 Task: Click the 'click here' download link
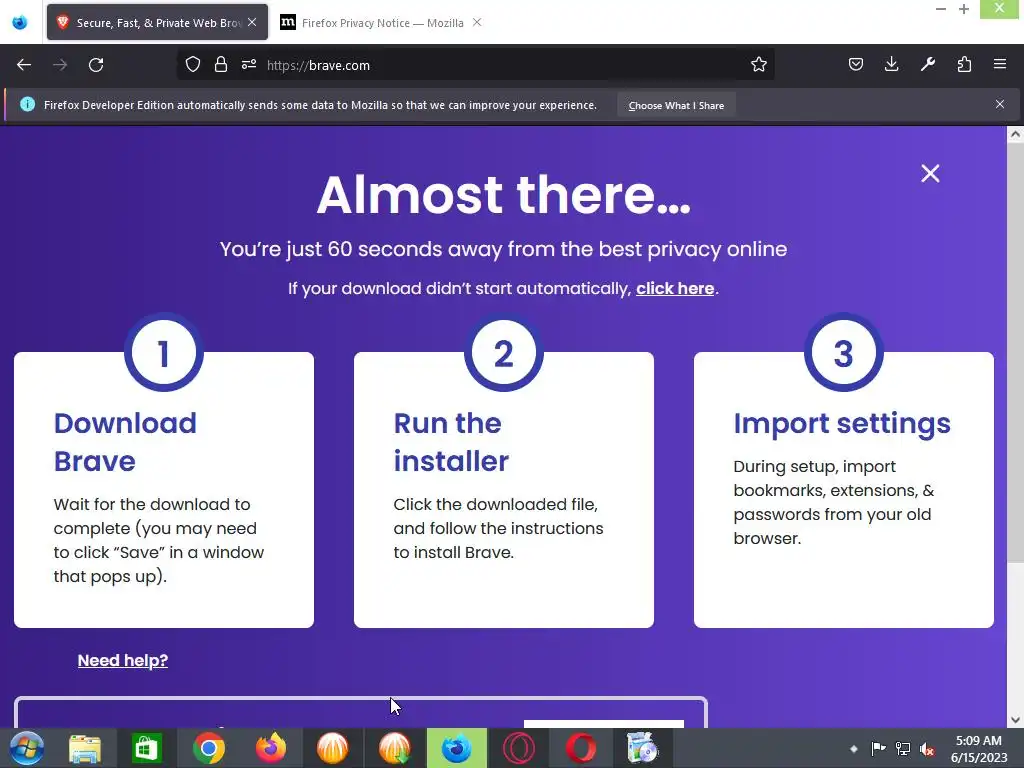point(675,288)
